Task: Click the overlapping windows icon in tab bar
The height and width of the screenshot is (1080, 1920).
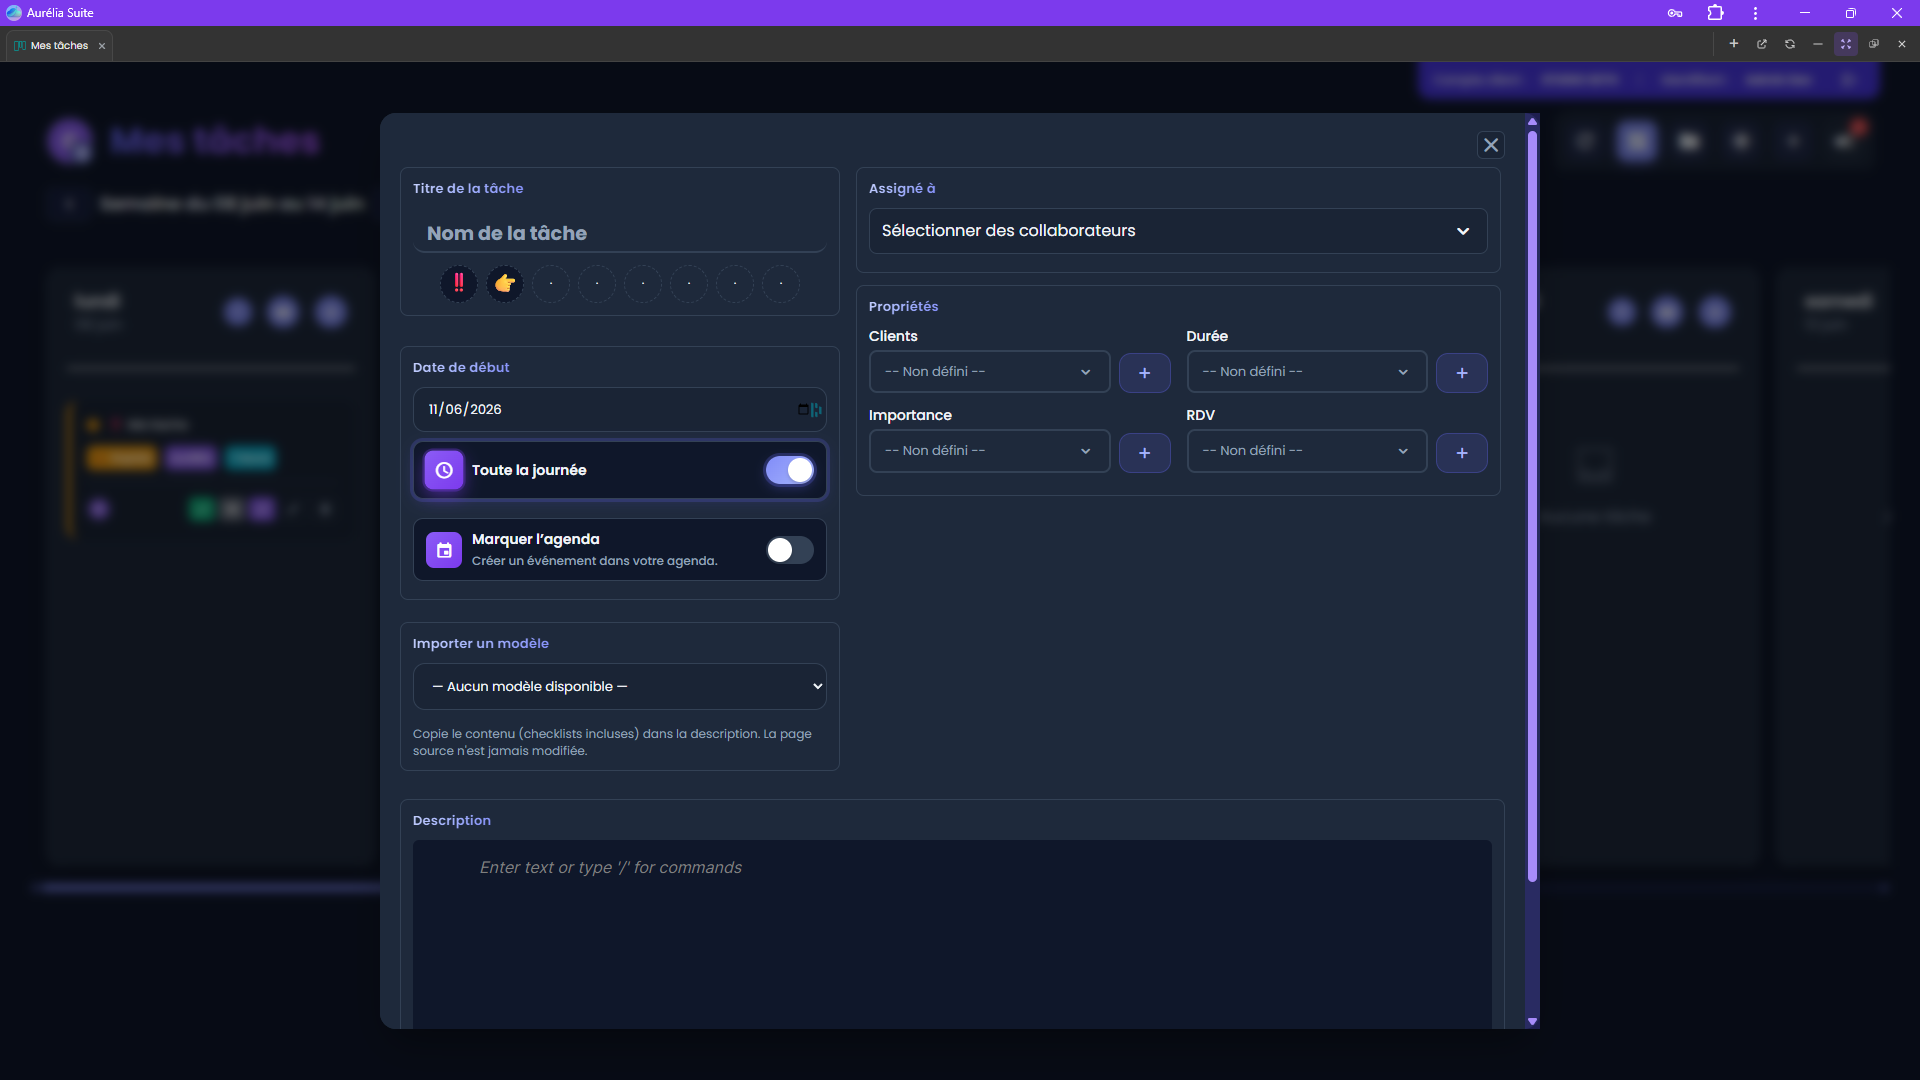Action: (1874, 44)
